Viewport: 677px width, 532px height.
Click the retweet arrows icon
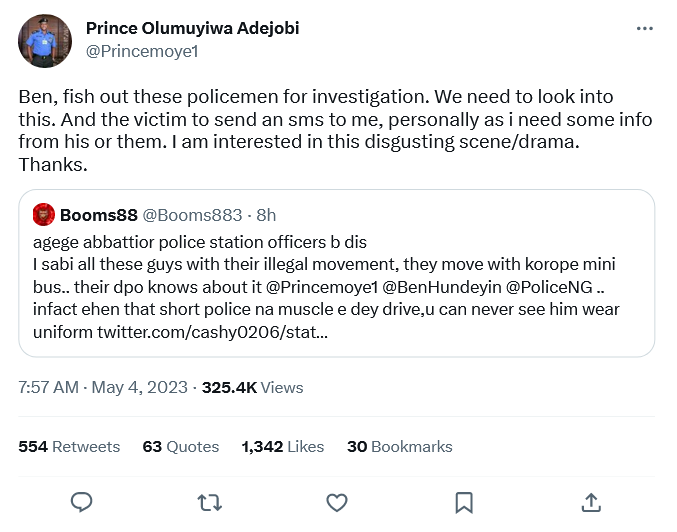pyautogui.click(x=210, y=501)
